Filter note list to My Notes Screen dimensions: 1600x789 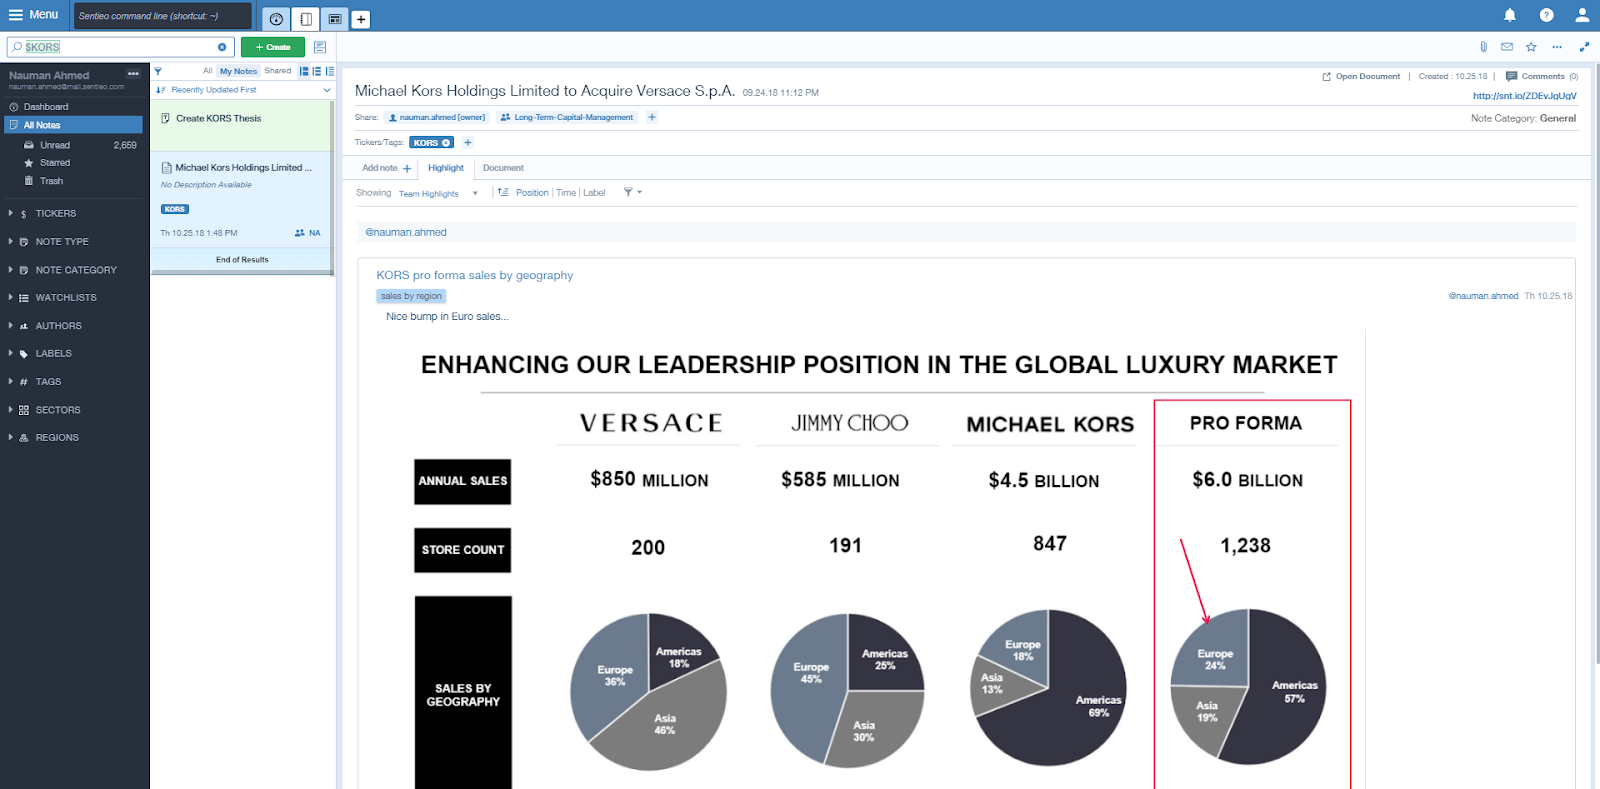(x=239, y=71)
